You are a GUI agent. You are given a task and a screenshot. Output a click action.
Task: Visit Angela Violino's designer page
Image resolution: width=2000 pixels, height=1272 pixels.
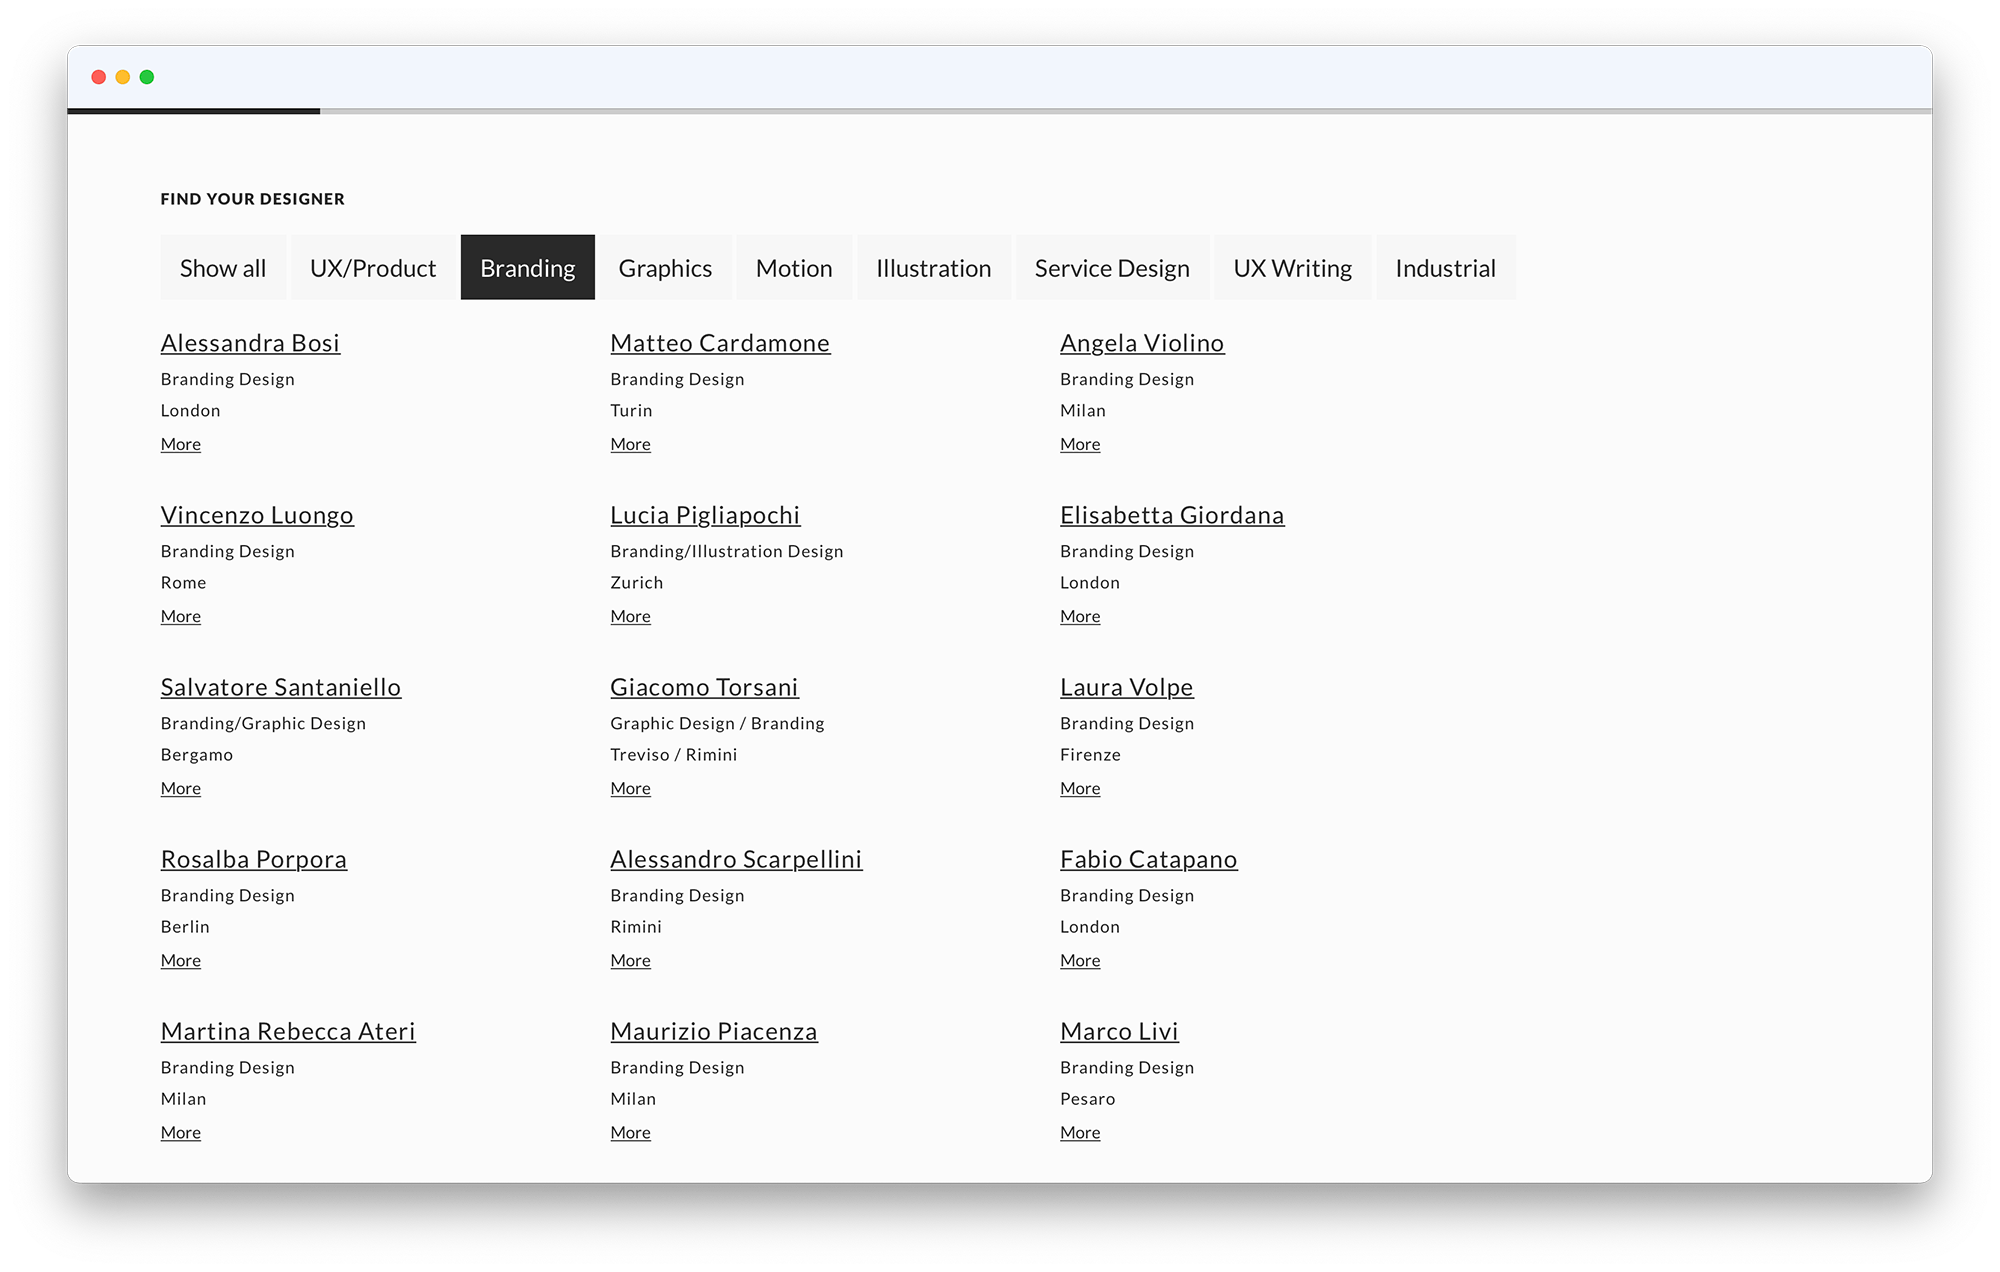(1142, 343)
